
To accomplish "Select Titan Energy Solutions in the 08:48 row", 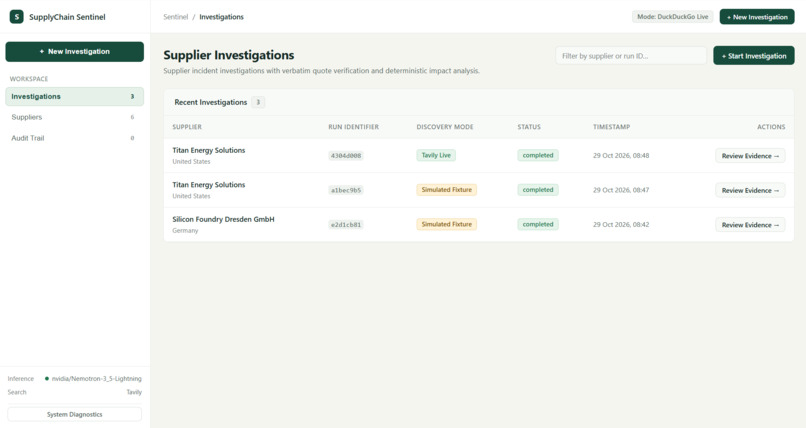I will (209, 150).
